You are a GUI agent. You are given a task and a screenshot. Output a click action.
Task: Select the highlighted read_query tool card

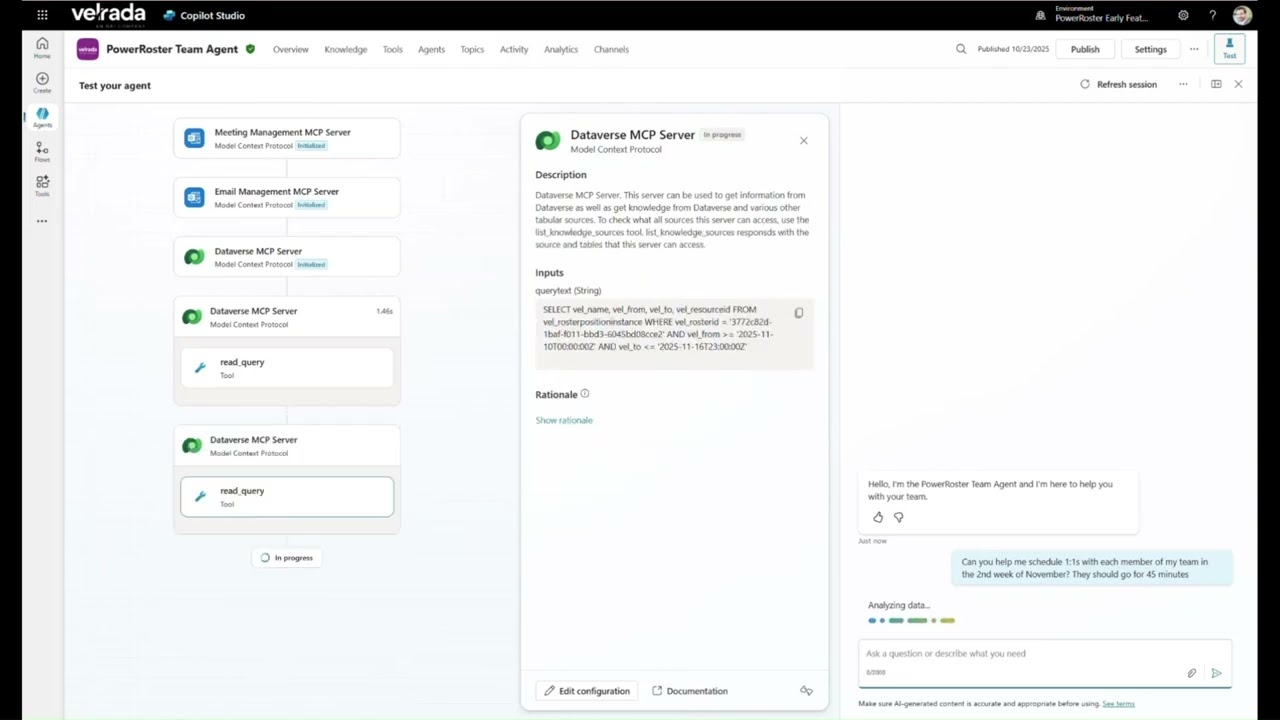[x=287, y=497]
